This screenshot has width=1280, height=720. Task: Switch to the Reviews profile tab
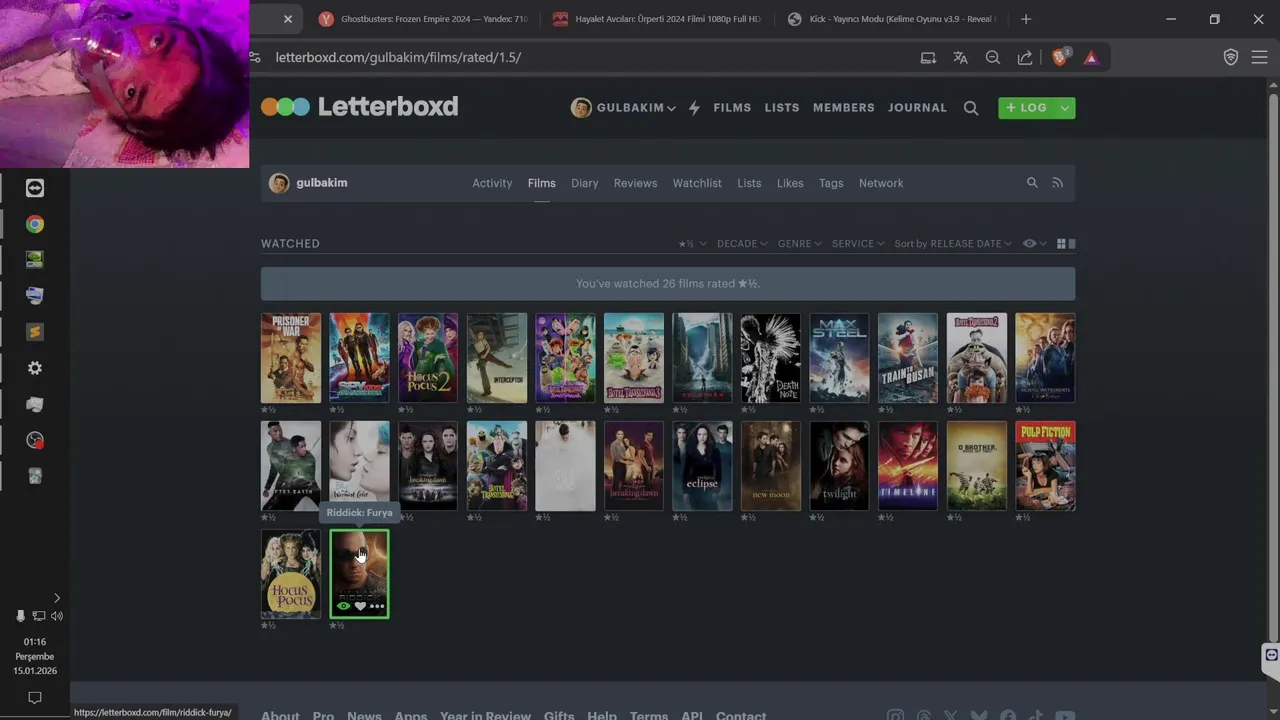click(x=635, y=183)
